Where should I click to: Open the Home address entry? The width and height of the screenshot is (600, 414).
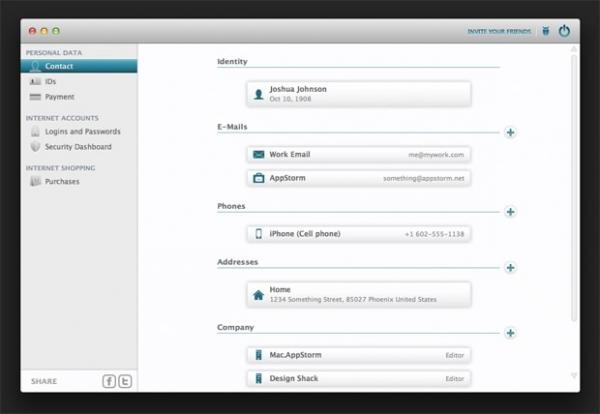click(x=359, y=294)
